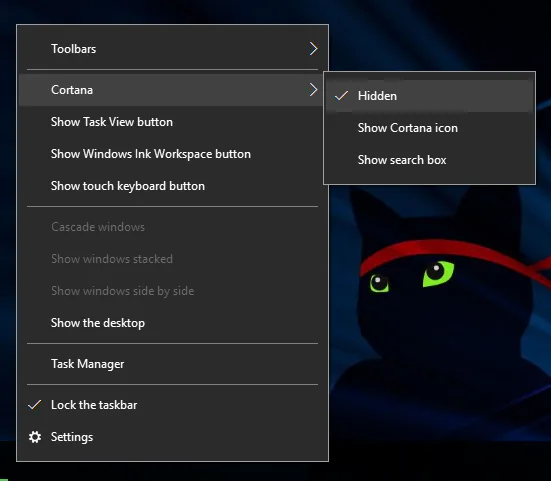Click Cascade windows entry
The image size is (551, 481).
point(173,227)
